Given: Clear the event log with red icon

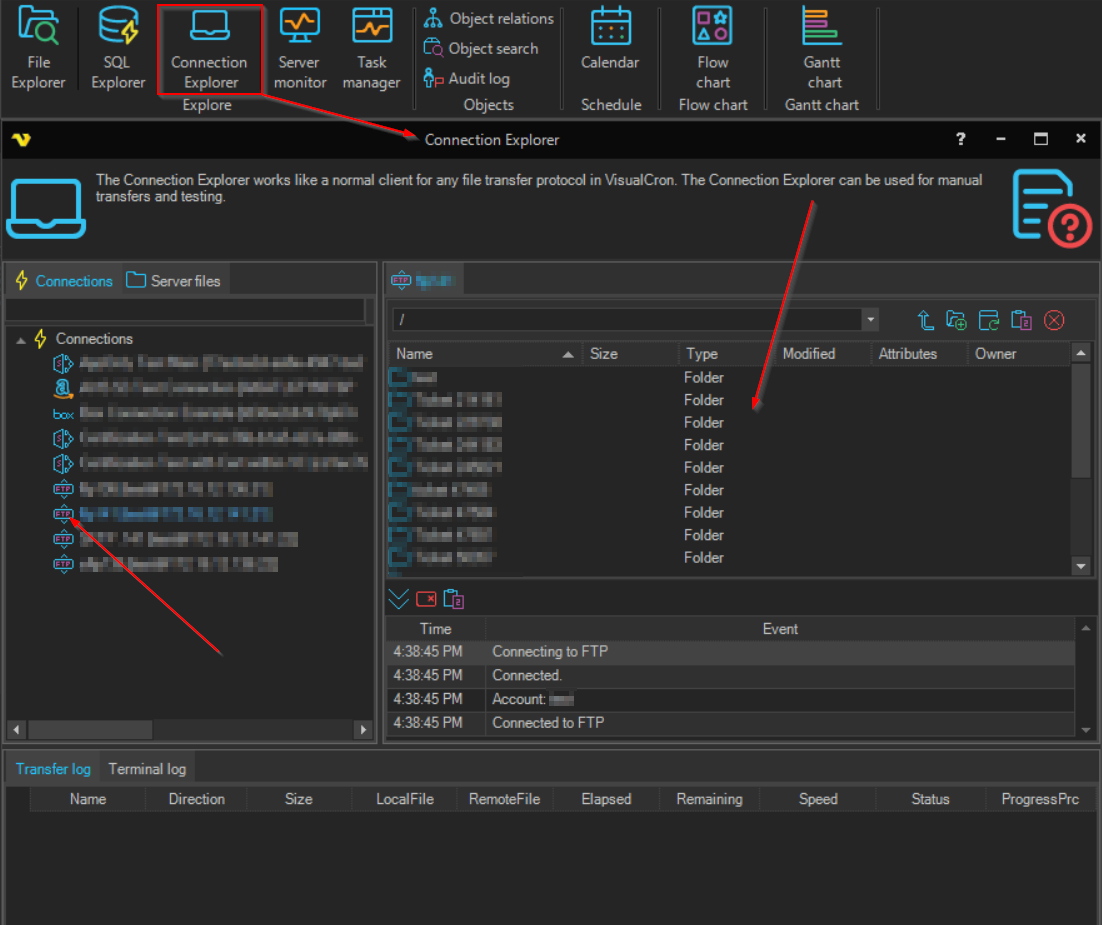Looking at the screenshot, I should pyautogui.click(x=426, y=599).
